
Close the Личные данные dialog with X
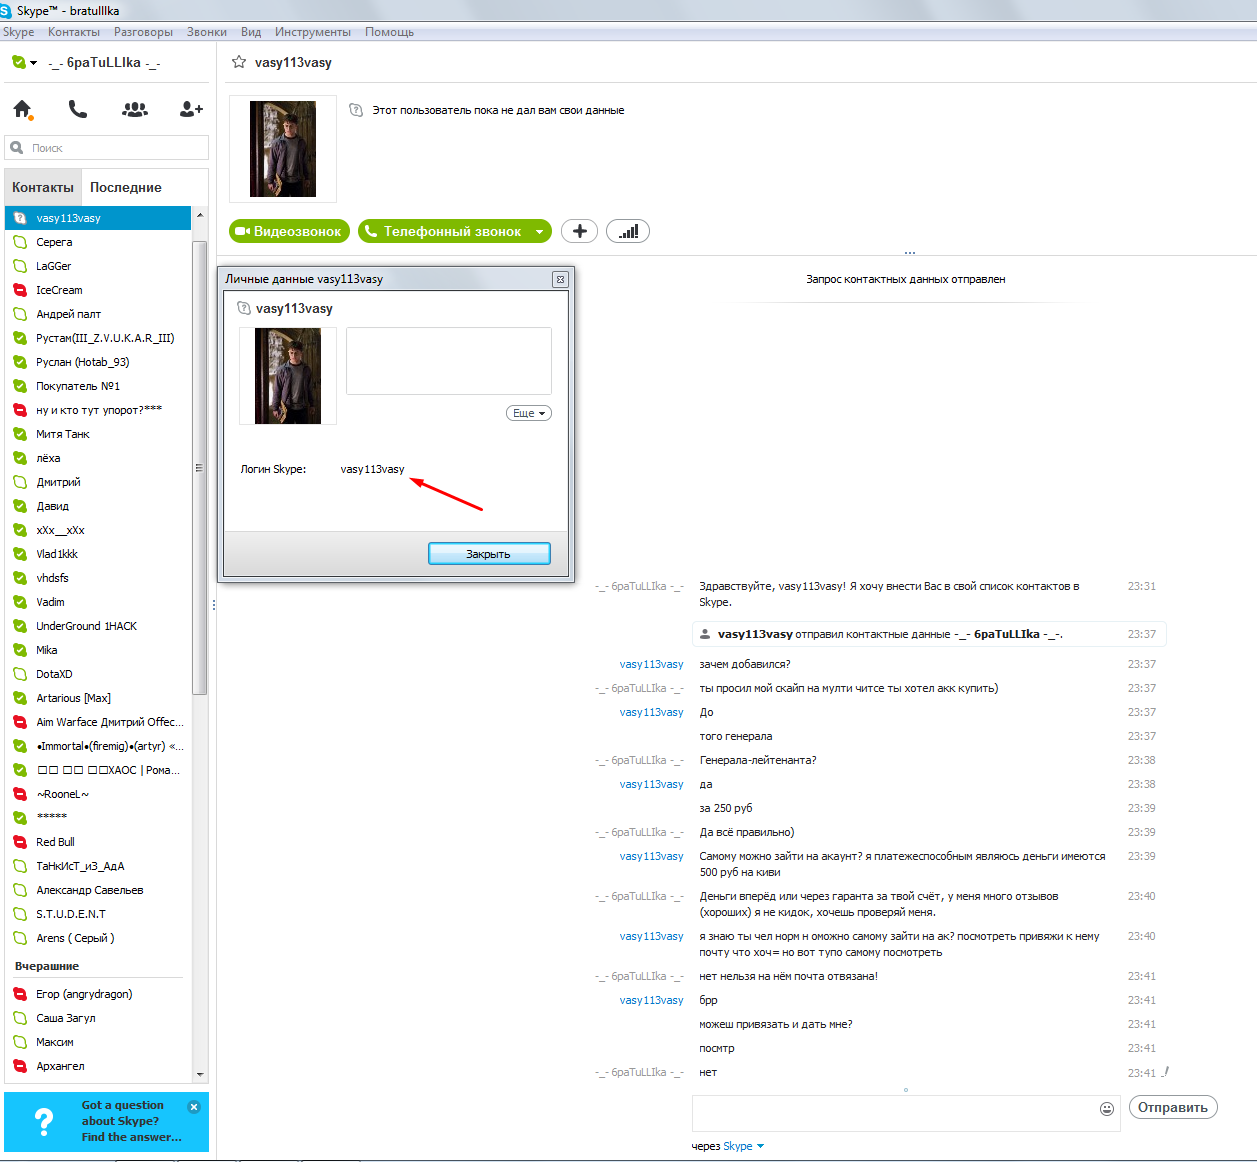(x=560, y=279)
